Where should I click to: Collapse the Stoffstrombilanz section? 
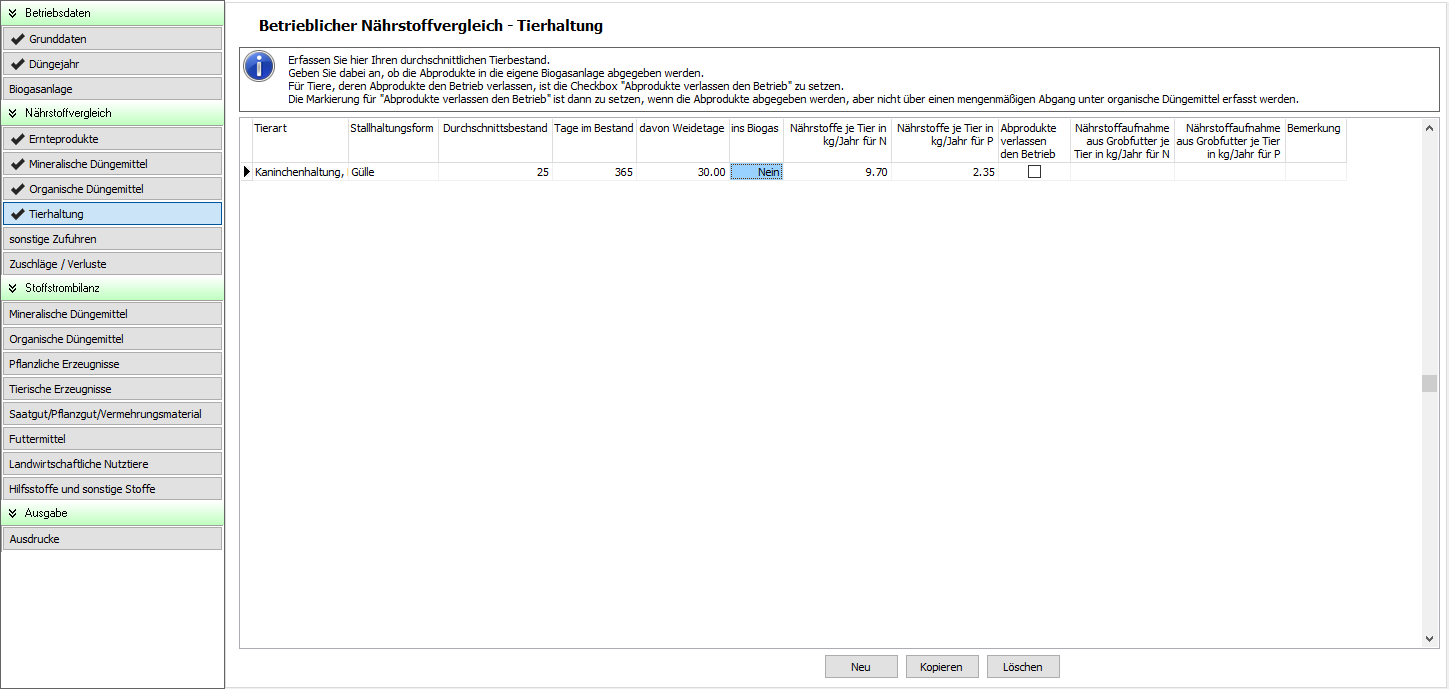[x=12, y=288]
